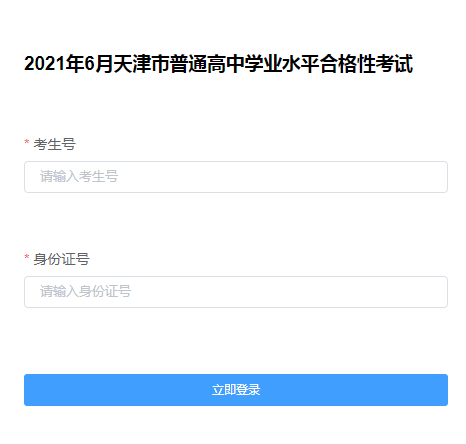Screen dimensions: 466x444
Task: Activate the first required text box
Action: (236, 177)
